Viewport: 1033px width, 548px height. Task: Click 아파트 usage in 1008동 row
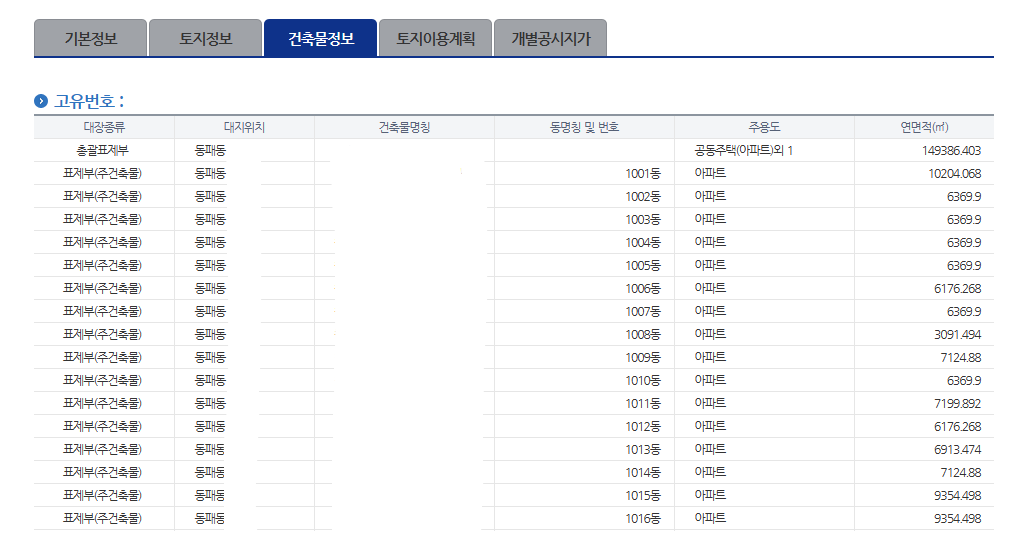tap(710, 335)
